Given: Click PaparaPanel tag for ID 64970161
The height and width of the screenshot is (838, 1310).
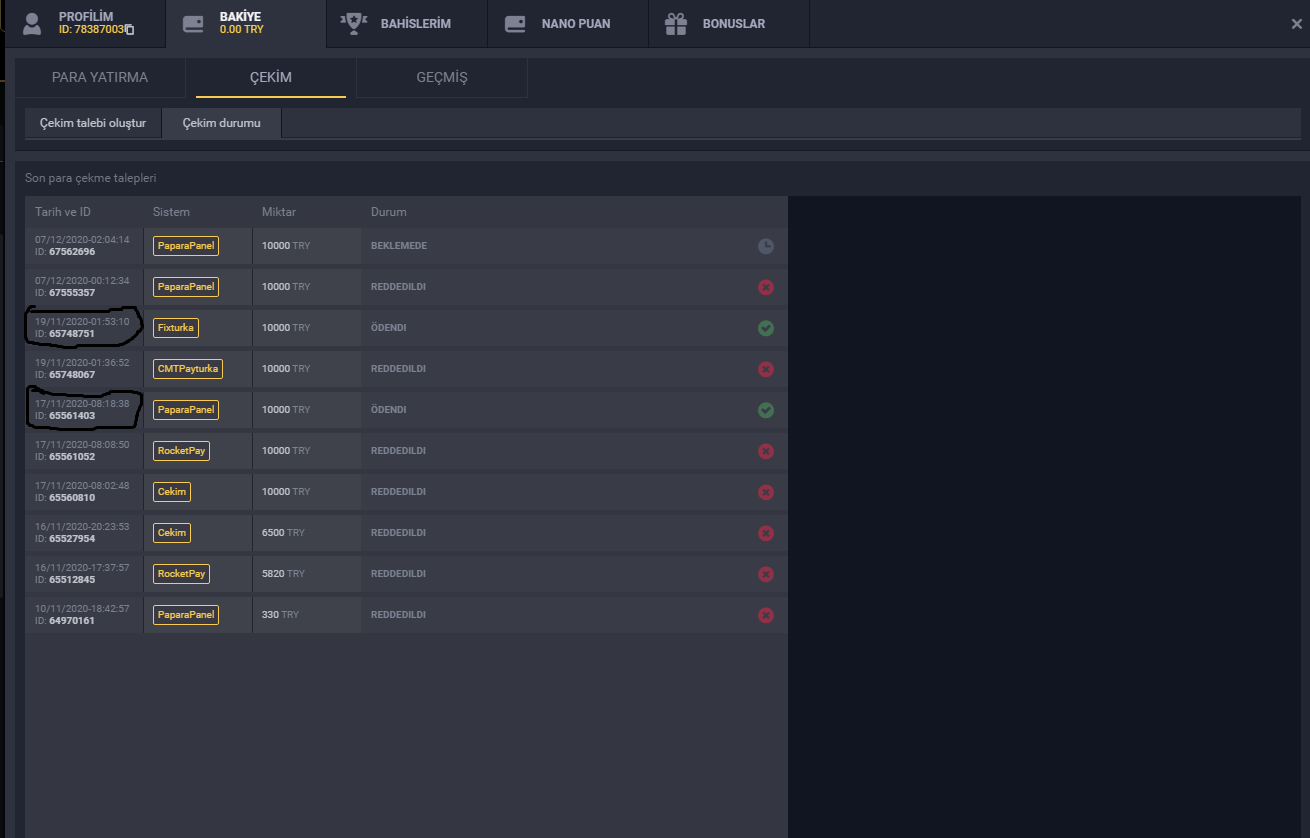Looking at the screenshot, I should pyautogui.click(x=186, y=615).
